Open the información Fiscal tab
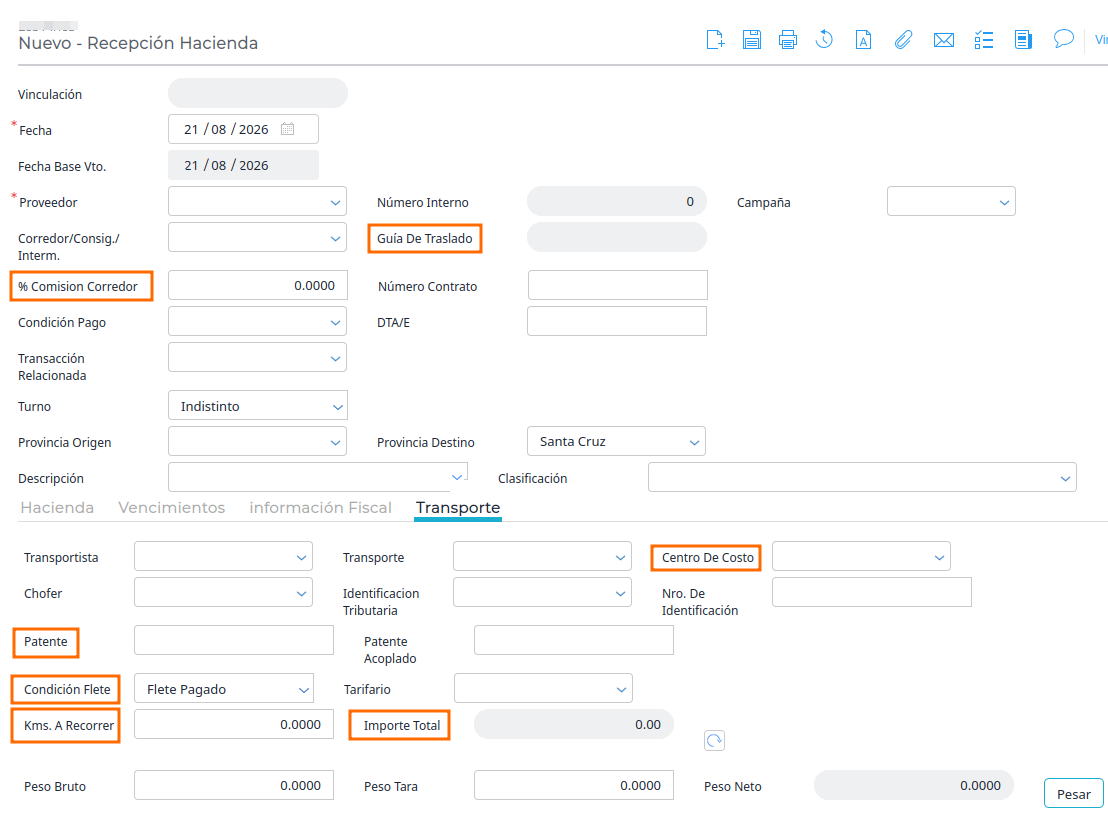The width and height of the screenshot is (1108, 819). pyautogui.click(x=320, y=507)
